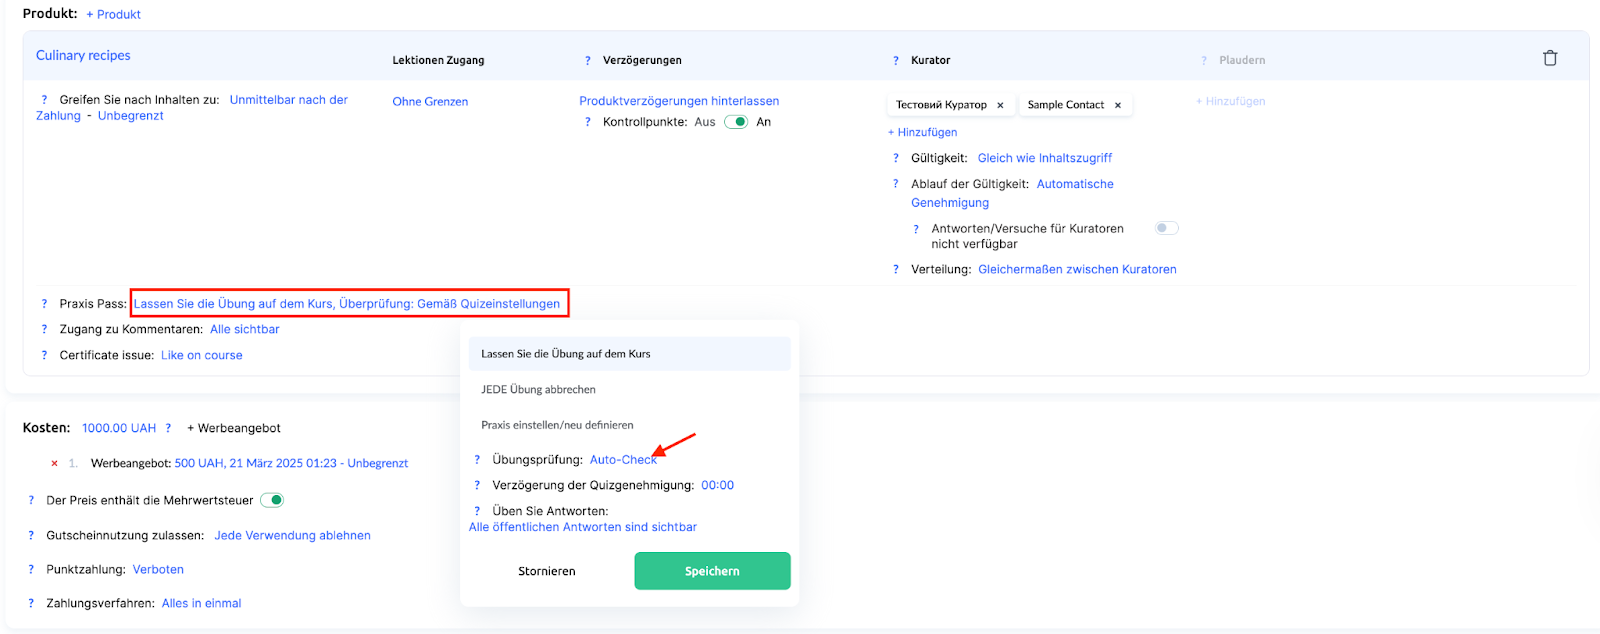1600x634 pixels.
Task: Open the Auto-Check Übungsprüfung dropdown
Action: pos(623,460)
